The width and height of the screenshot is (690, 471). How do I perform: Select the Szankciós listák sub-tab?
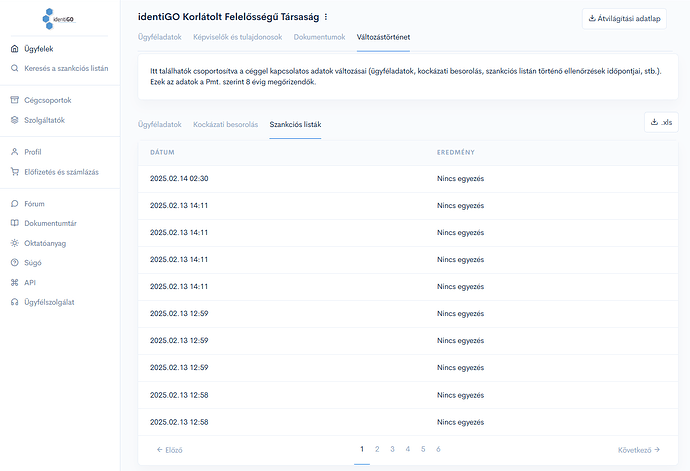(x=295, y=125)
